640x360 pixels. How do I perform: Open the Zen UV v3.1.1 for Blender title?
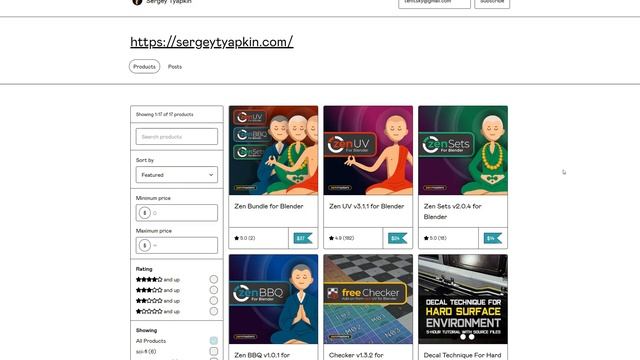coord(367,206)
